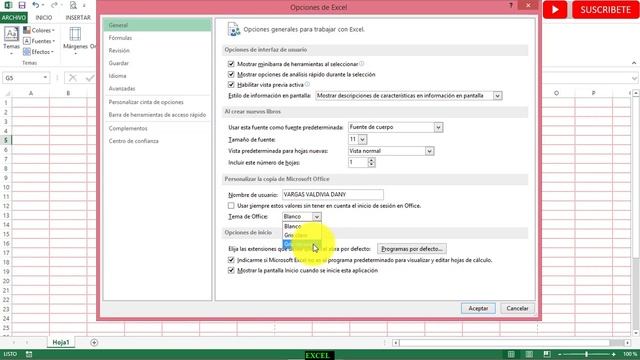Open the Colores theme colors icon
Viewport: 640px width, 360px height.
27,30
